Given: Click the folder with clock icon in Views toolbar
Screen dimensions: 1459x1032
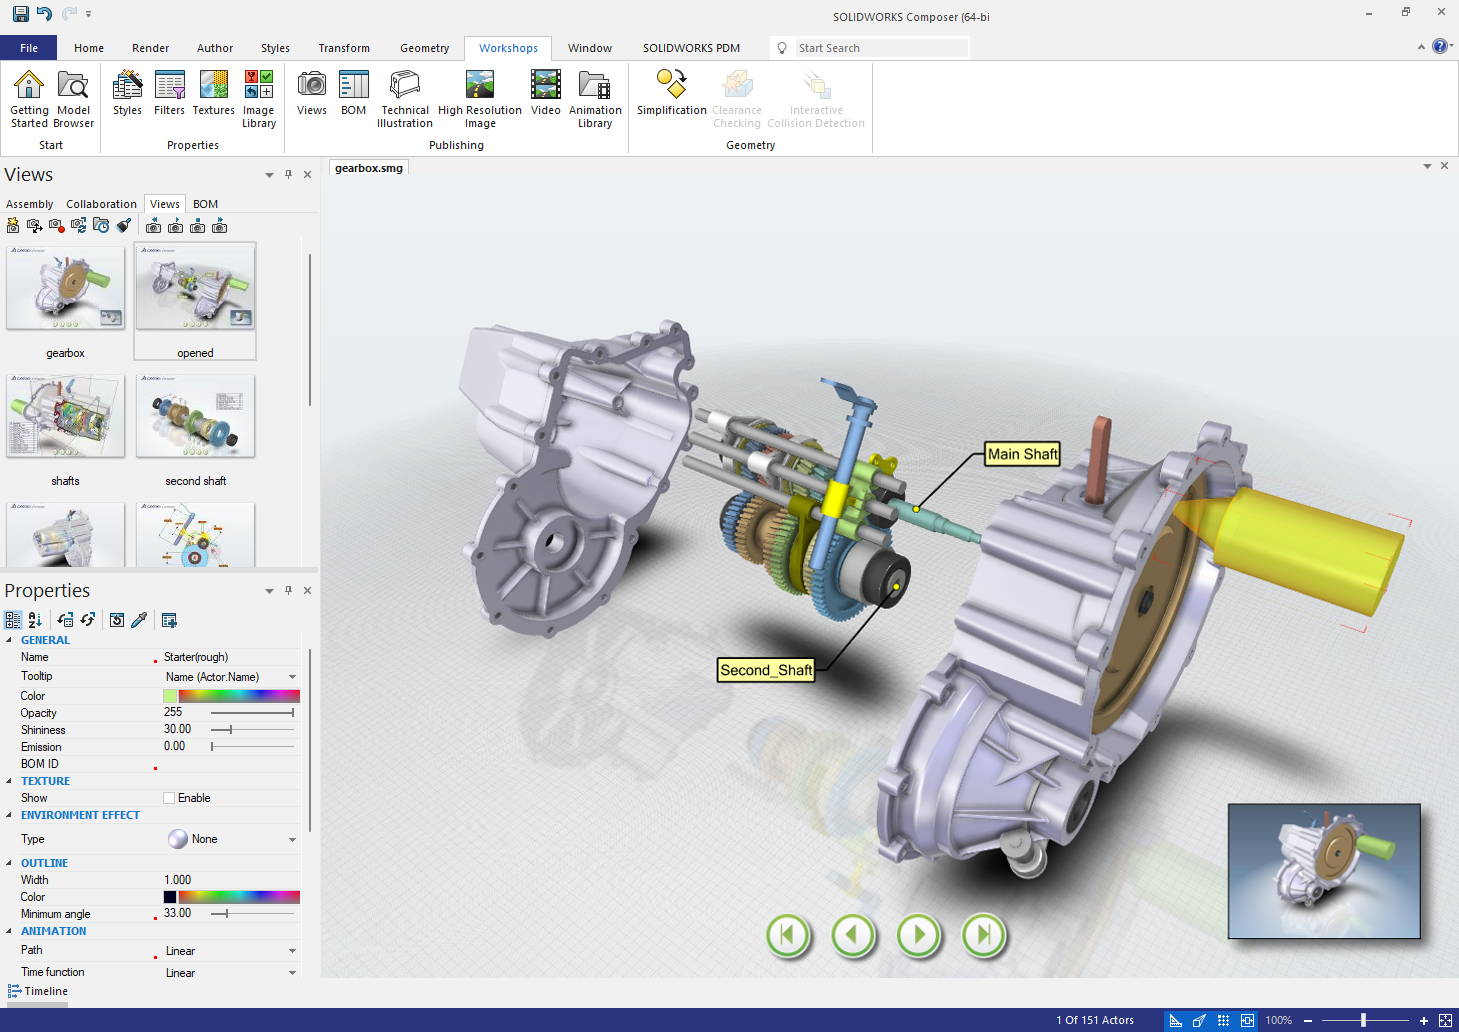Looking at the screenshot, I should point(101,226).
